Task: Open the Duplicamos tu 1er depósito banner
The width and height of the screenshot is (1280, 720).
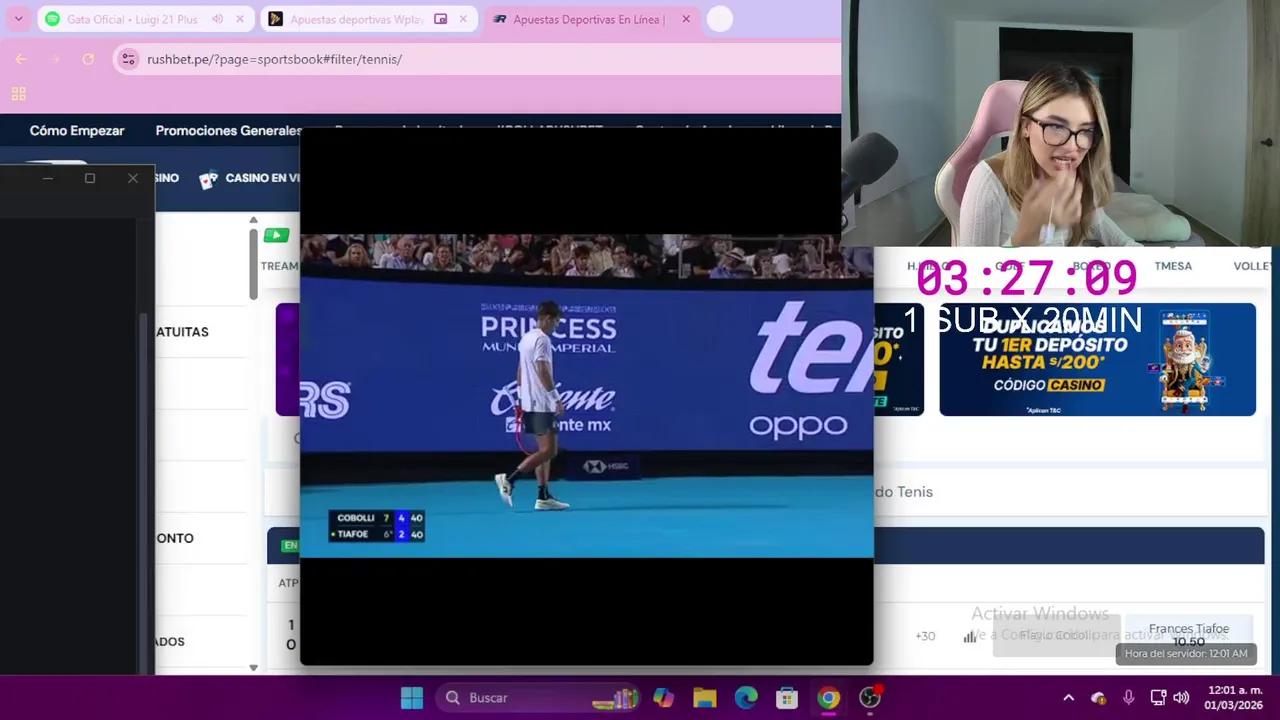Action: click(1097, 359)
